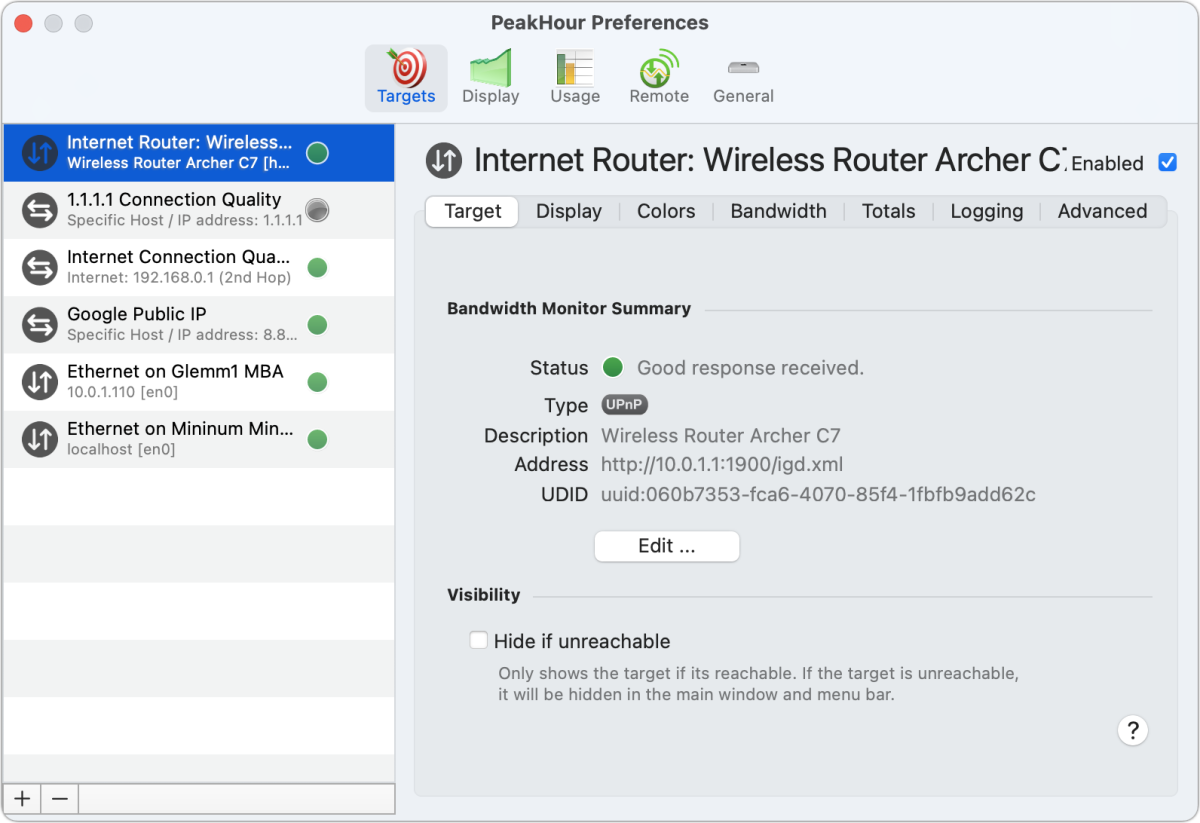Open the General preferences pane
1200x823 pixels.
pyautogui.click(x=743, y=77)
